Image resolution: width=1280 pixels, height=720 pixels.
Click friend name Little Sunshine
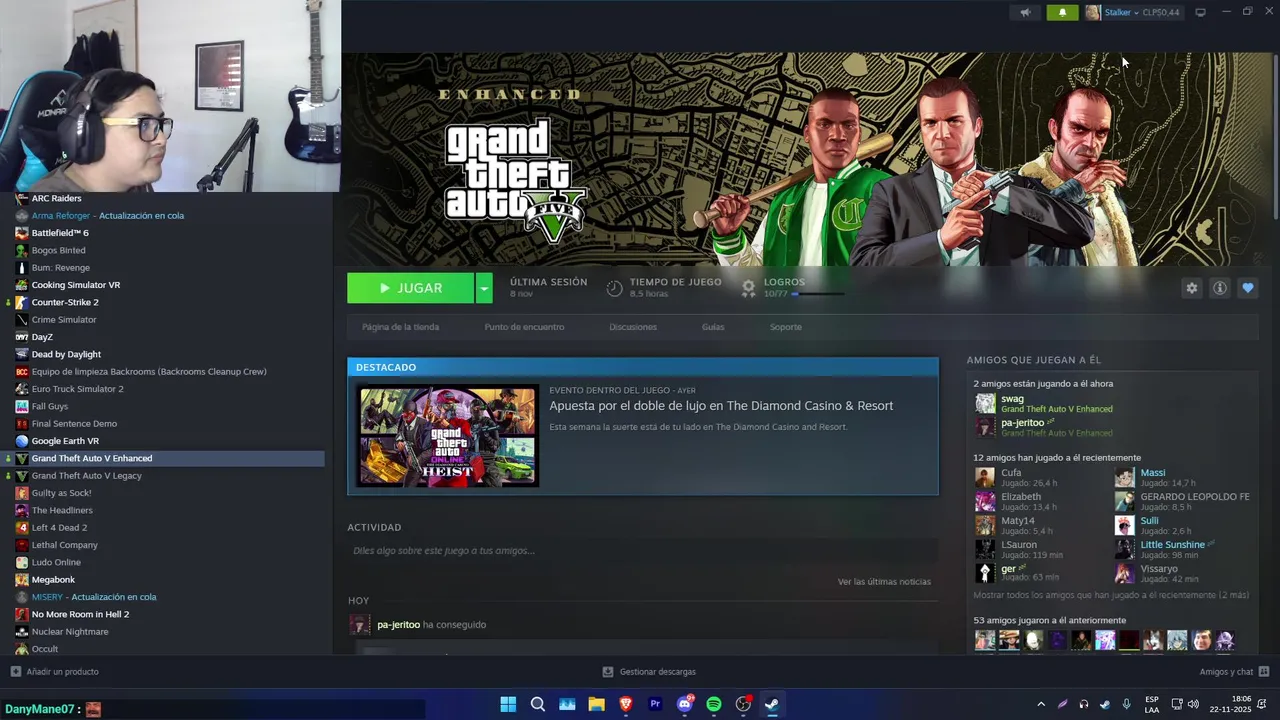tap(1172, 545)
